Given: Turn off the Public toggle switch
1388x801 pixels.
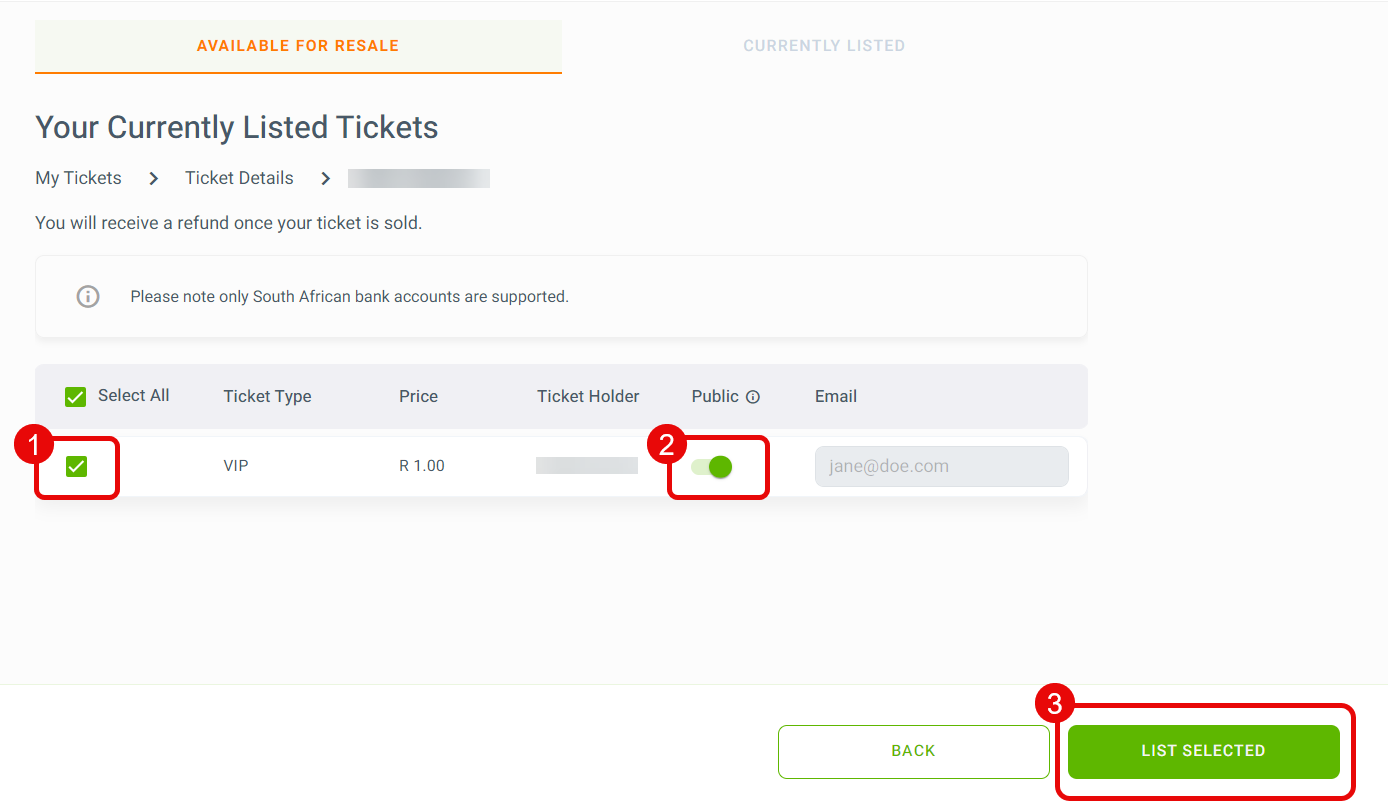Looking at the screenshot, I should [712, 466].
